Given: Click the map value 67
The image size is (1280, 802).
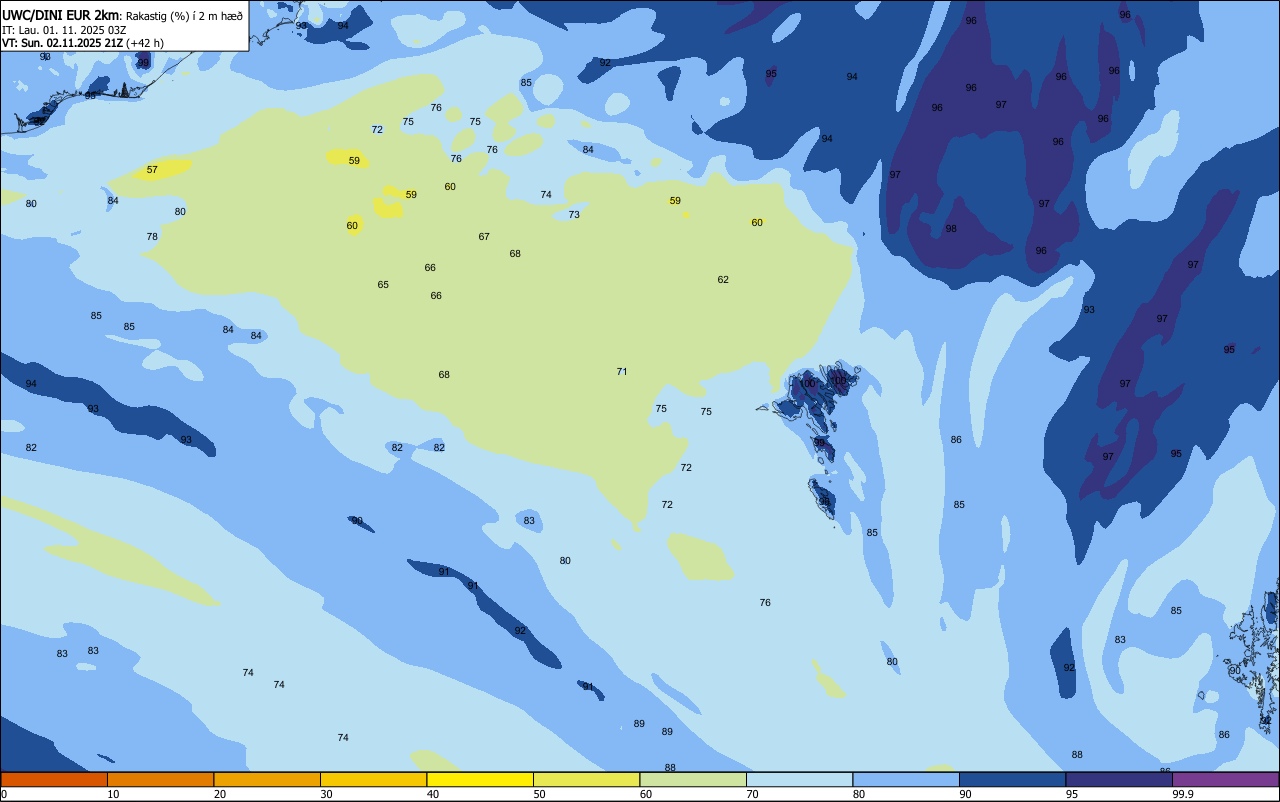Looking at the screenshot, I should click(484, 237).
